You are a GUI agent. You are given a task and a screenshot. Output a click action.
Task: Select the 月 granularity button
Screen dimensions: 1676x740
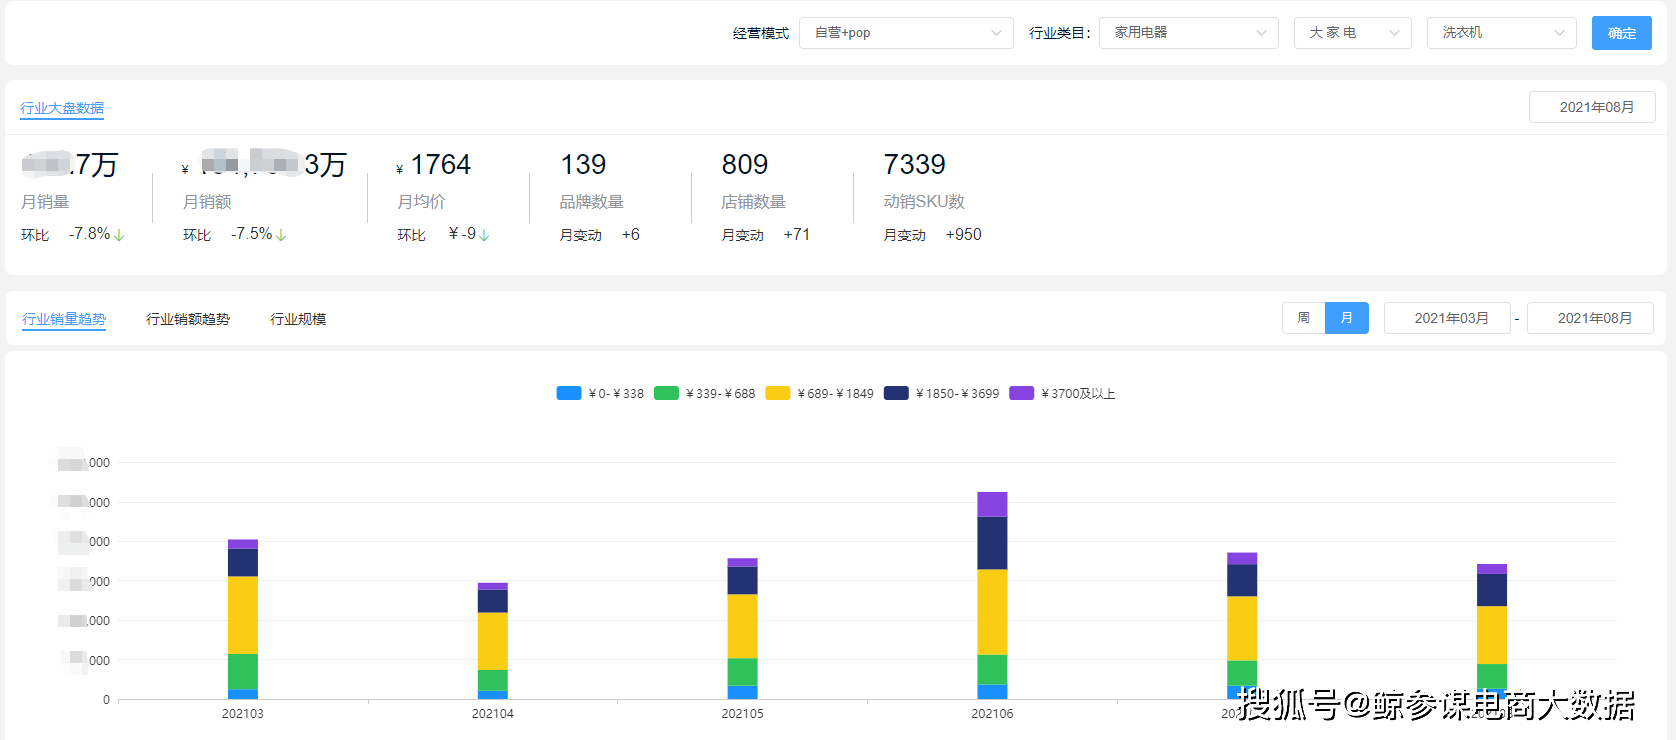point(1347,318)
